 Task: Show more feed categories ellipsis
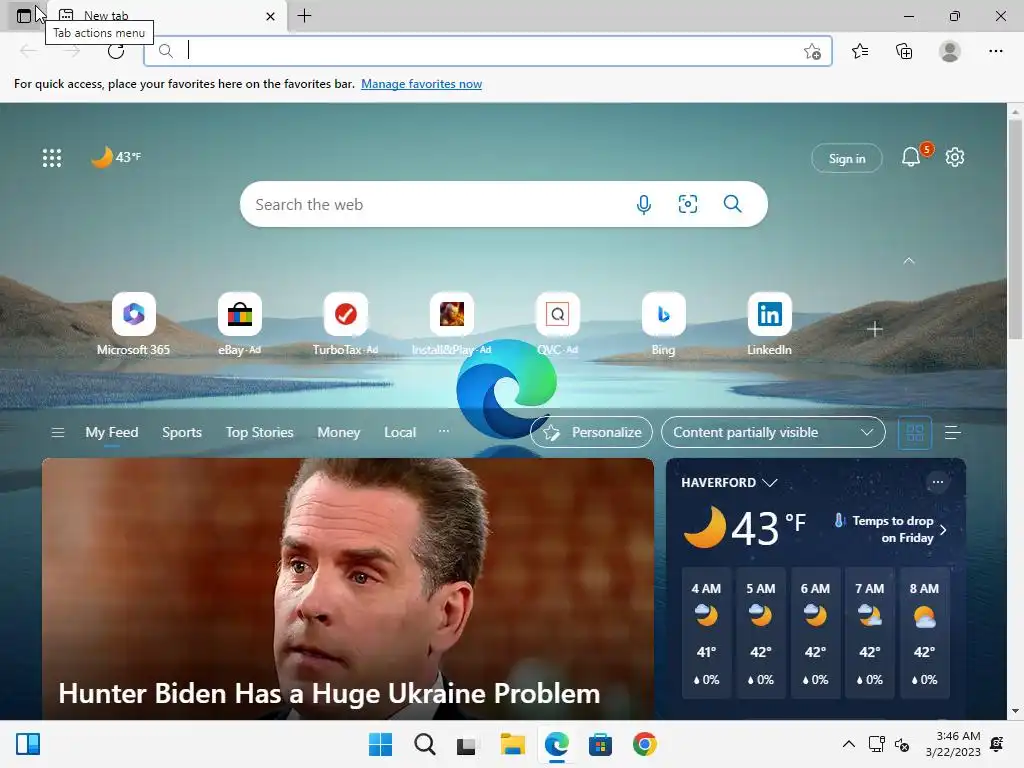tap(443, 431)
